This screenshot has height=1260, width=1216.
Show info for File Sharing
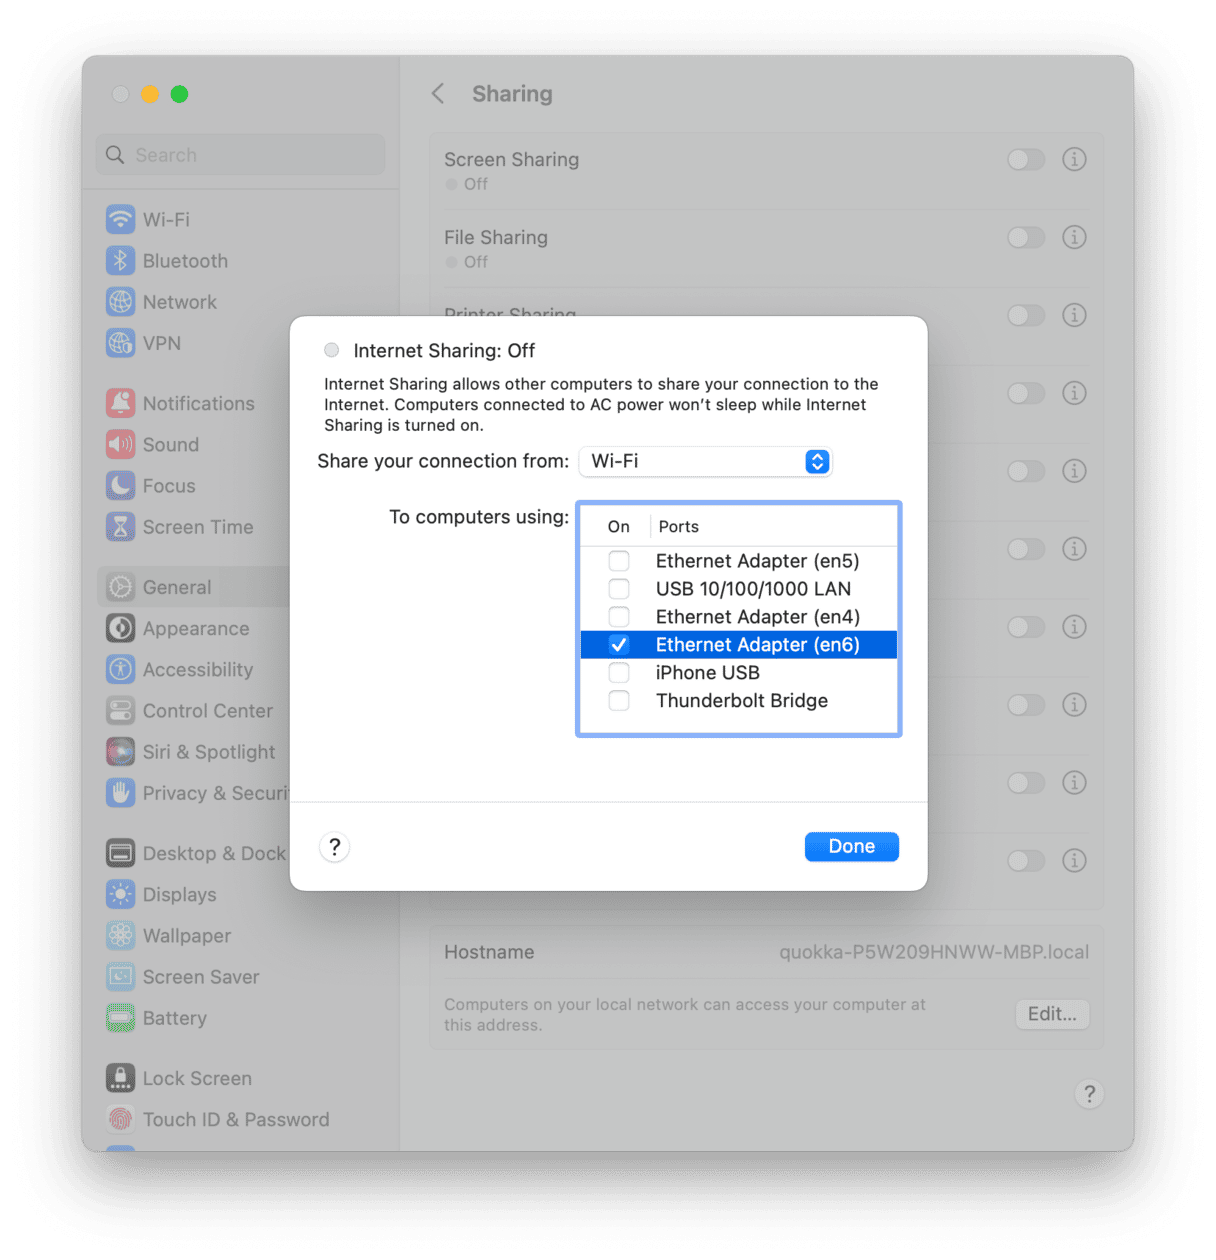1074,237
